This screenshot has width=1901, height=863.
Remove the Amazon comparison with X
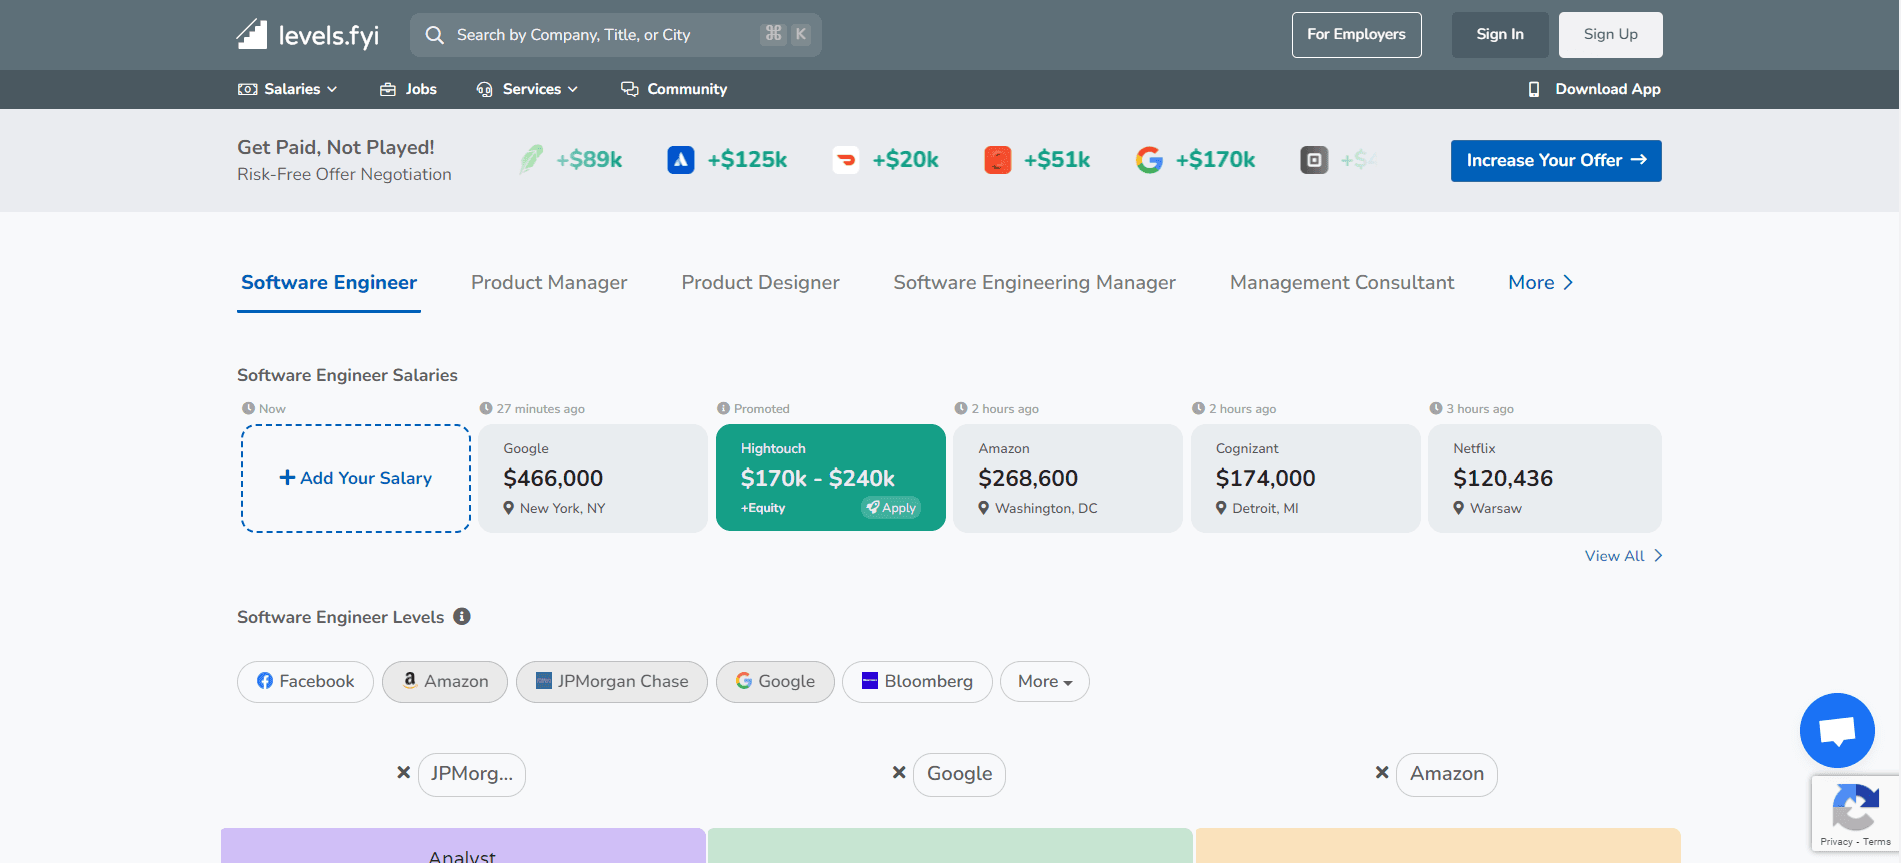point(1382,773)
